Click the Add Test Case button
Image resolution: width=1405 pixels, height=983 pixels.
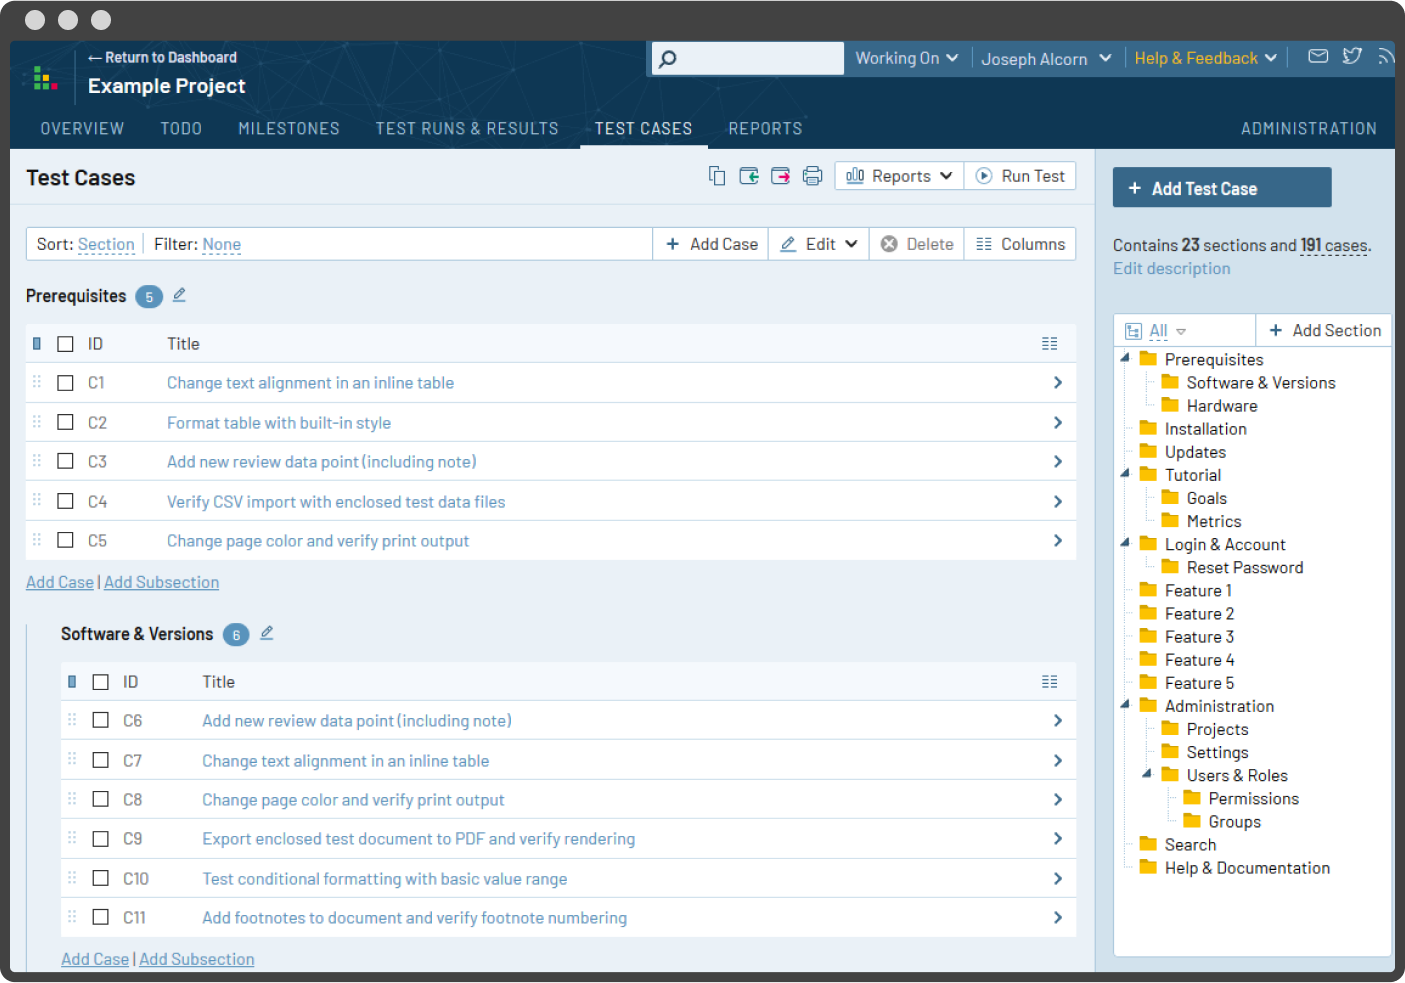(1221, 187)
